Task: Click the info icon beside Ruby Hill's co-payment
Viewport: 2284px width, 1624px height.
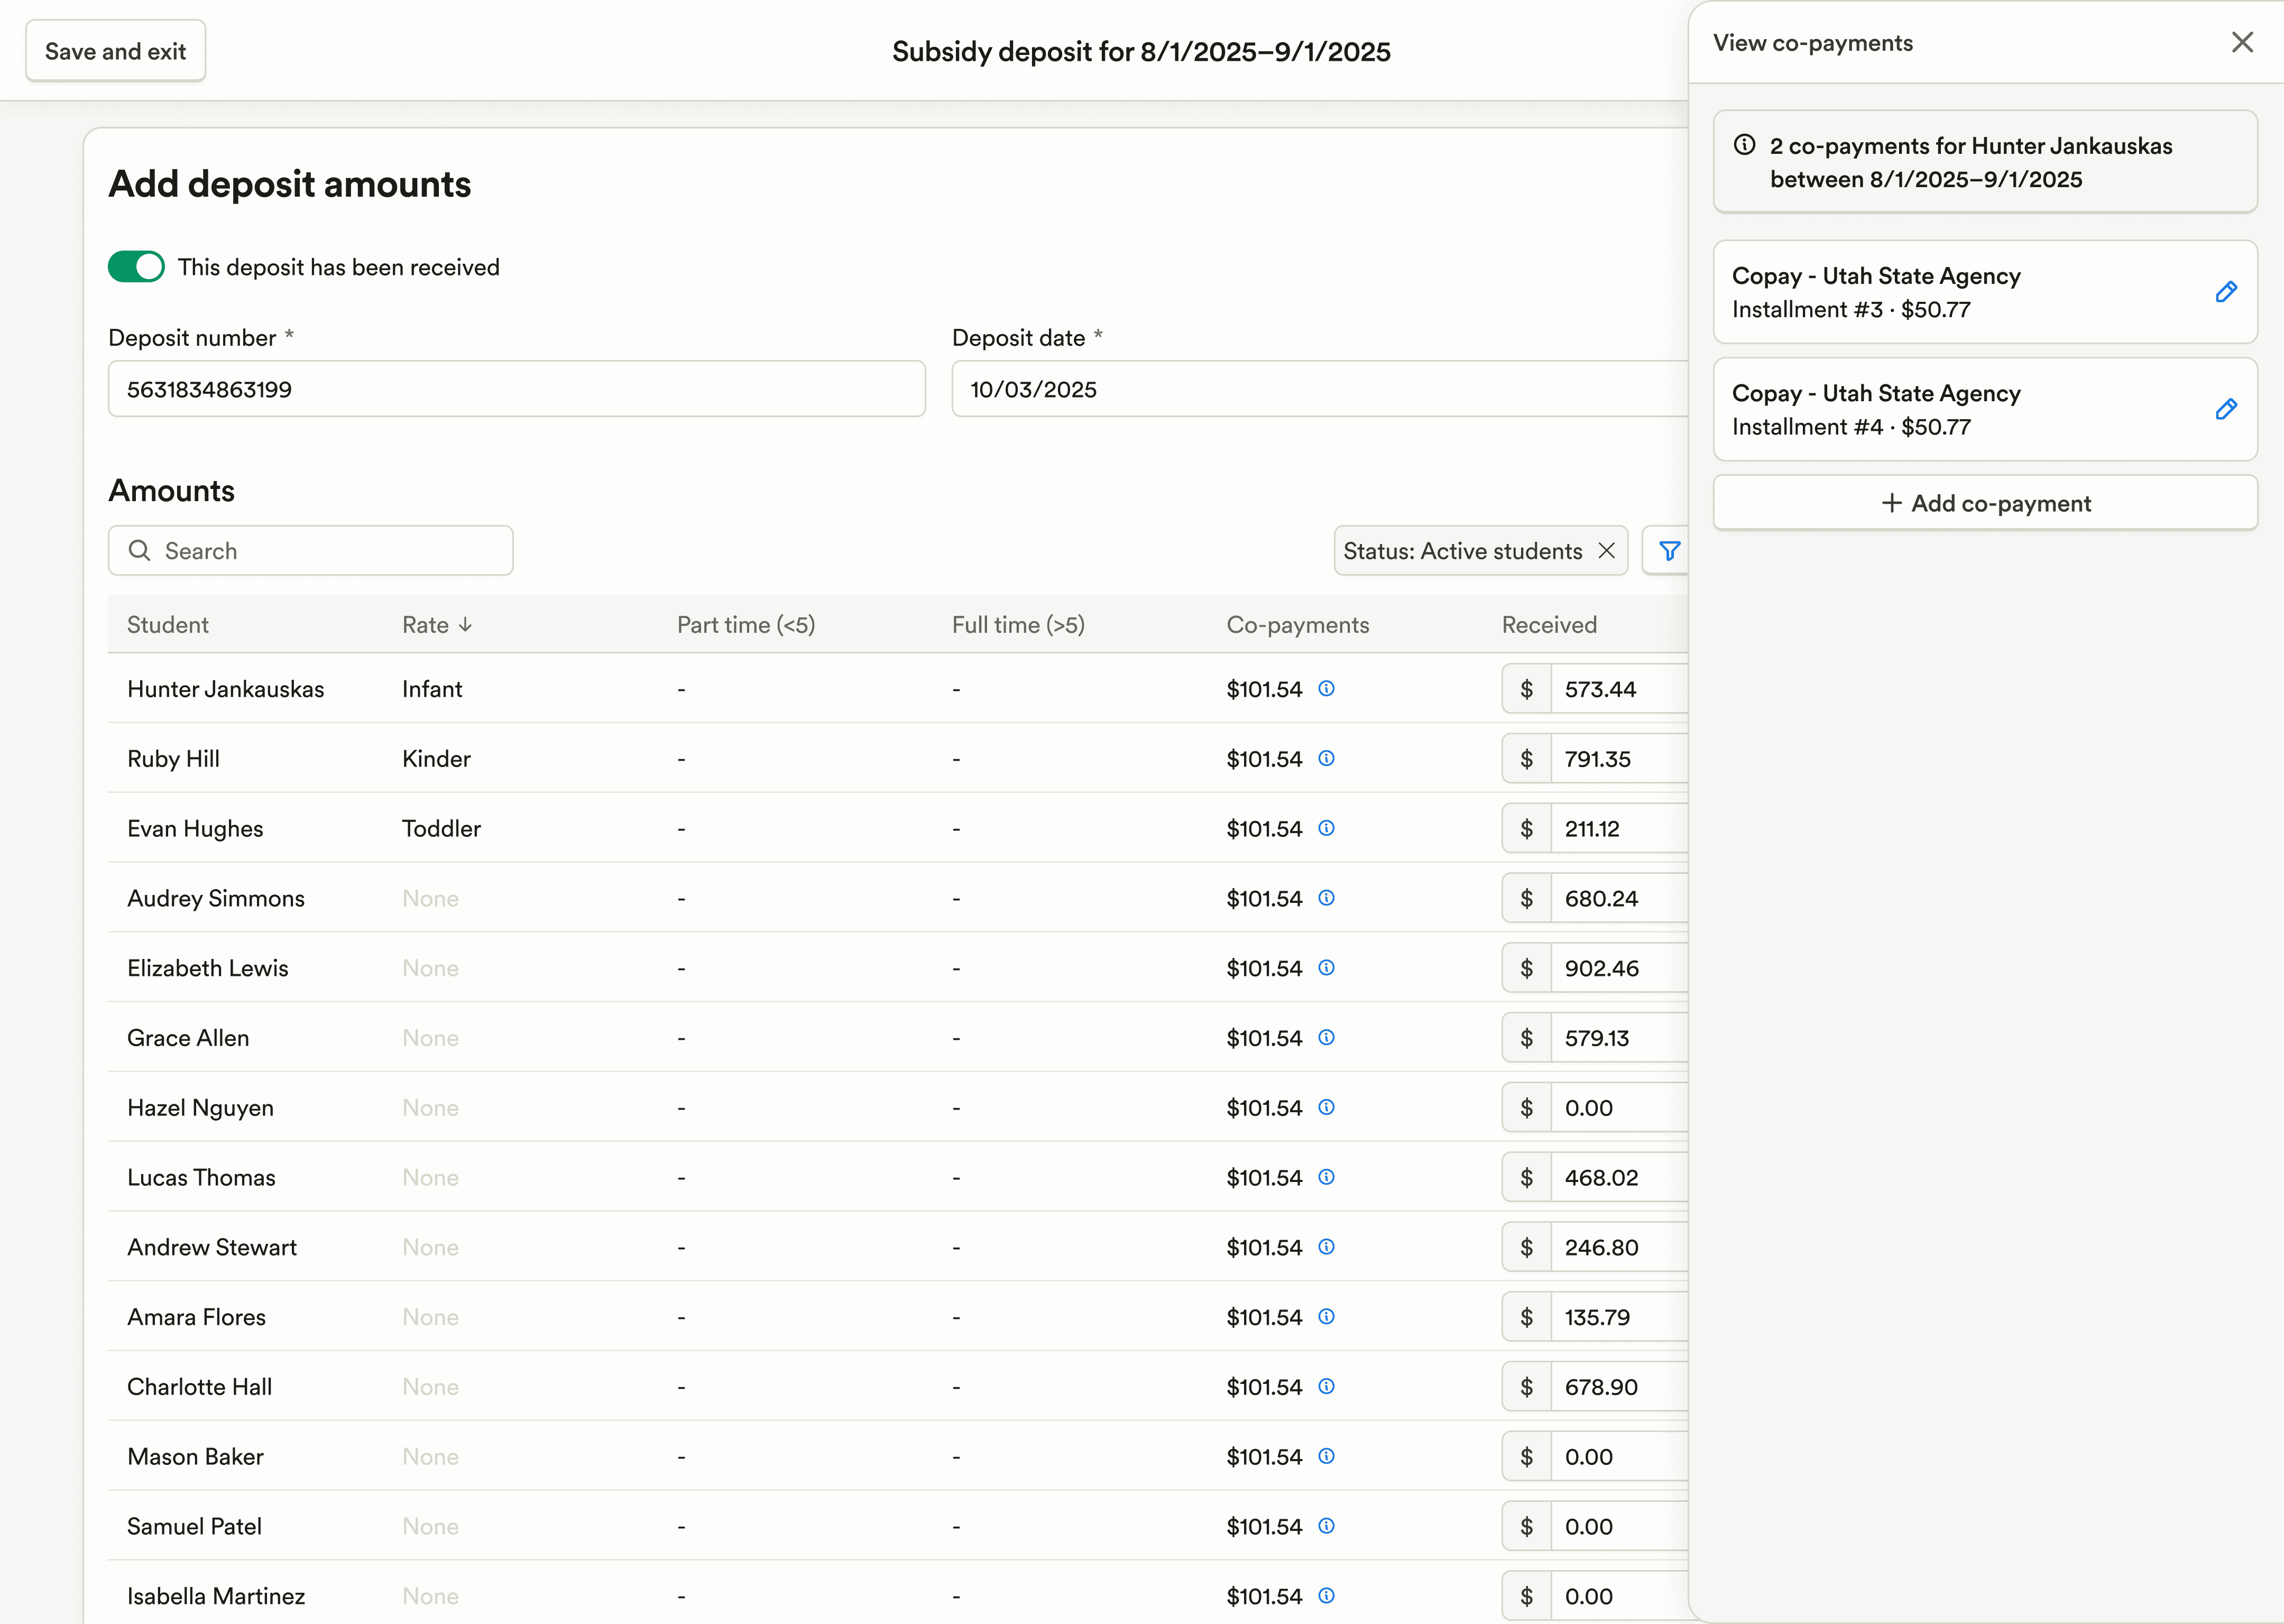Action: (1326, 758)
